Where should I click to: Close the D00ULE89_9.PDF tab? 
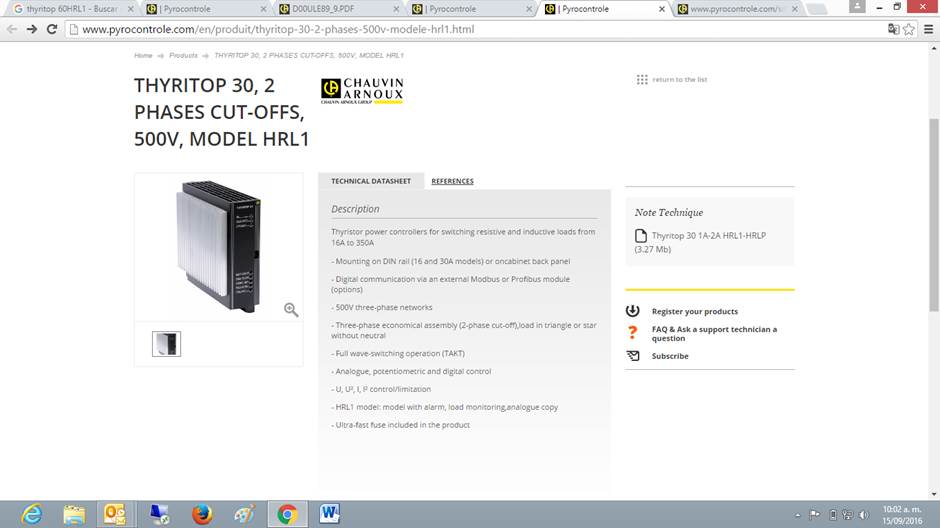(x=396, y=9)
